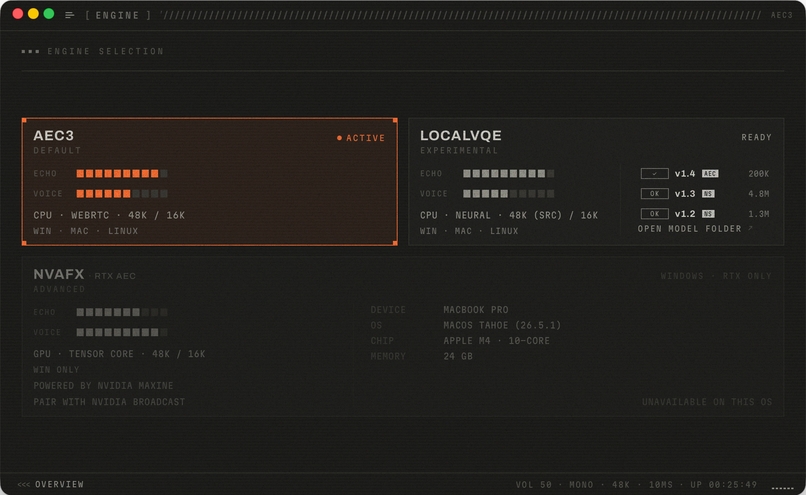Click the 1.3M model size
The image size is (806, 495).
[x=759, y=214]
